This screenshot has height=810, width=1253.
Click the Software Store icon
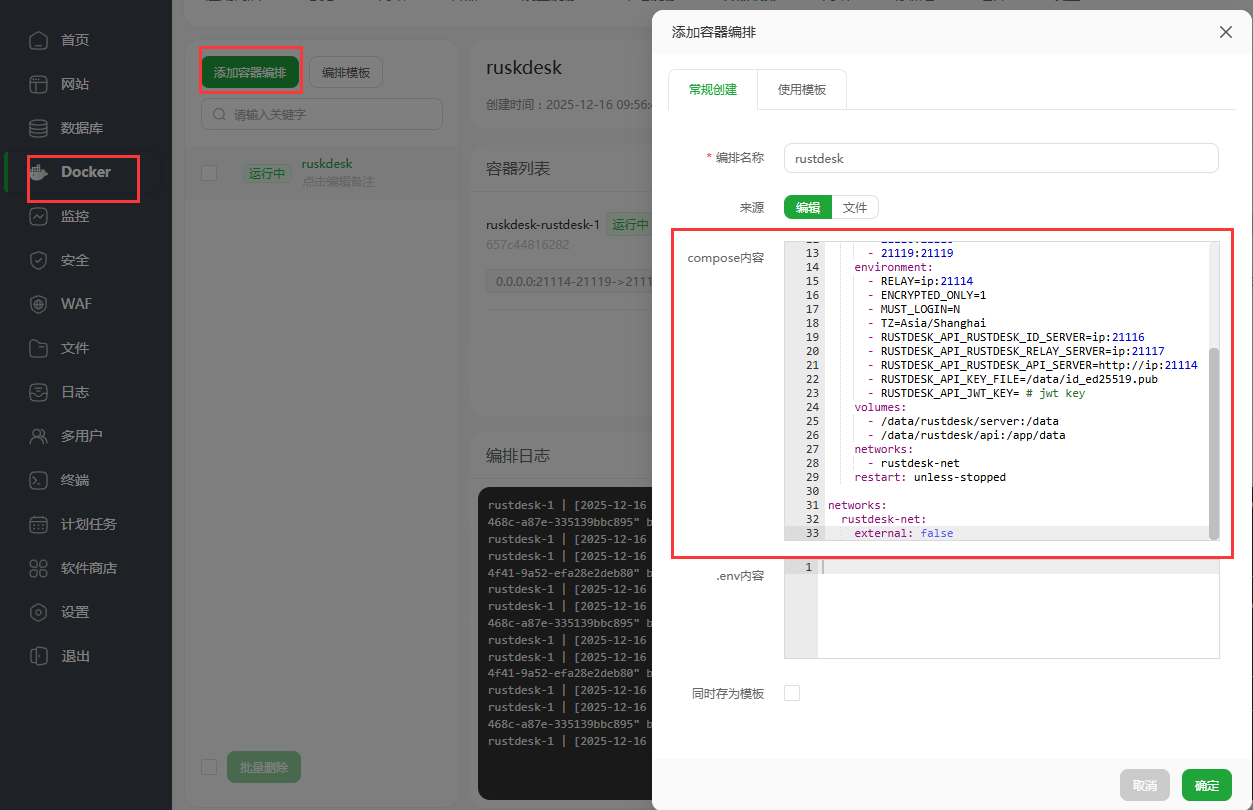point(38,568)
